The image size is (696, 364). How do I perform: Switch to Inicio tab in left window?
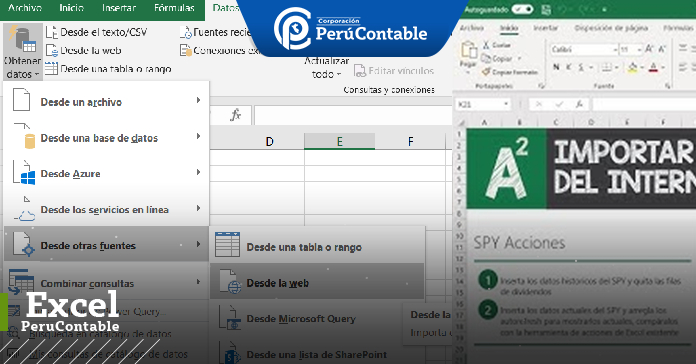(71, 8)
